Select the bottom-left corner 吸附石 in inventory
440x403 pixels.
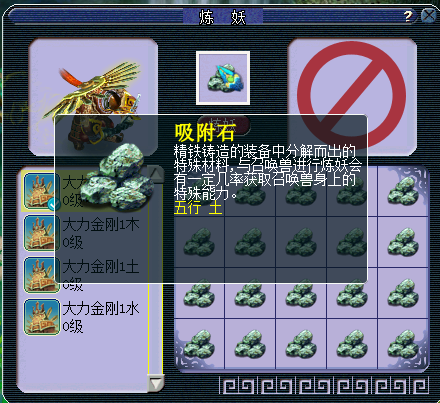coord(199,344)
